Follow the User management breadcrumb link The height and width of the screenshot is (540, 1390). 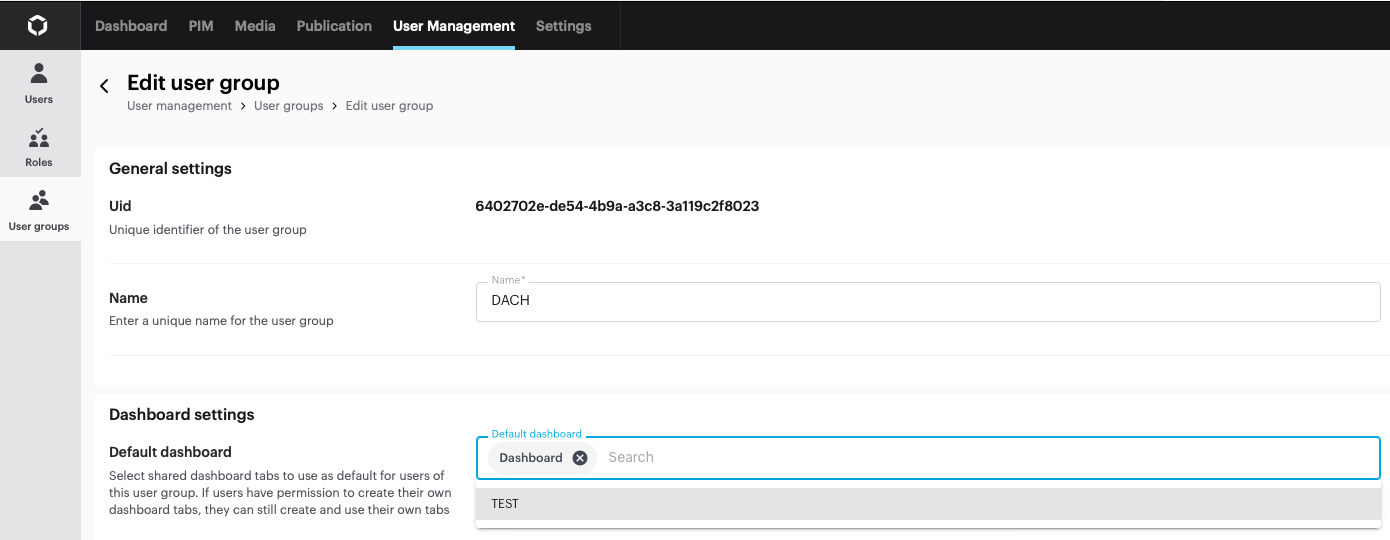pos(179,105)
